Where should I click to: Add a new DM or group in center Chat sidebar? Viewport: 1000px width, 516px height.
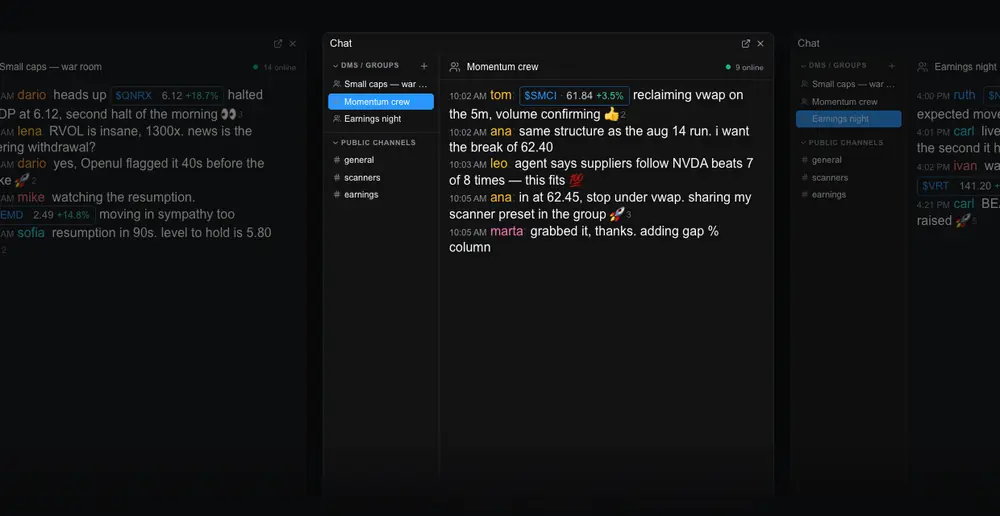tap(424, 66)
